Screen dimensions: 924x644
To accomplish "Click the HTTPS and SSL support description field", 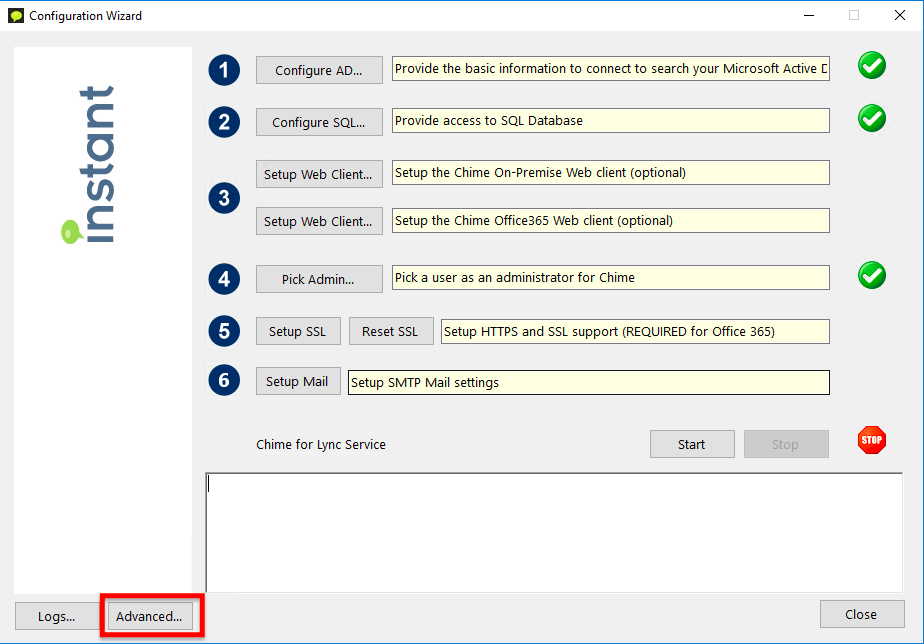I will point(635,331).
